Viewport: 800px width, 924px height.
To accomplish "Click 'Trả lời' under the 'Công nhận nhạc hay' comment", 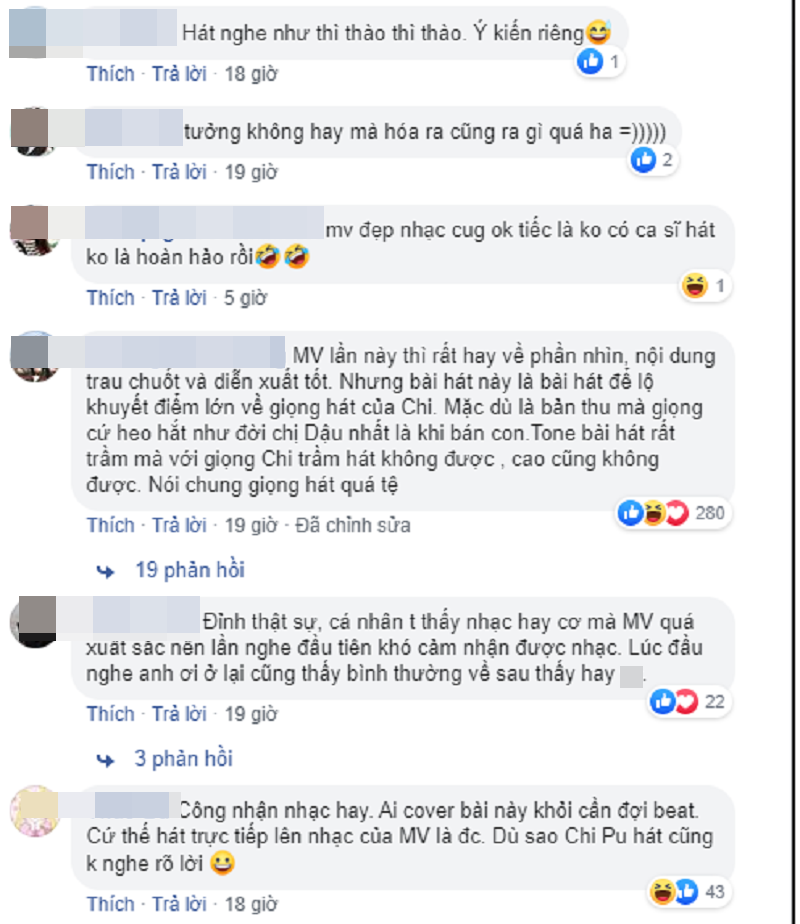I will tap(179, 904).
